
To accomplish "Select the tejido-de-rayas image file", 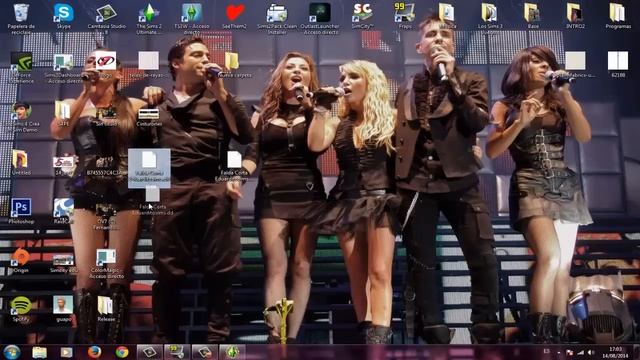I will coord(149,64).
